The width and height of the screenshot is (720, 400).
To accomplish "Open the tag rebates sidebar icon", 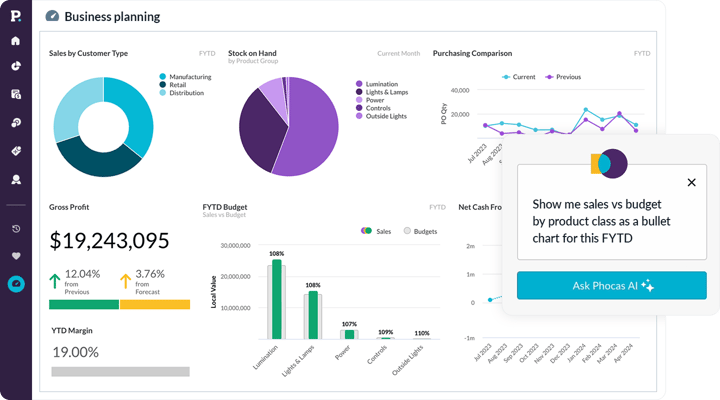I will point(16,151).
